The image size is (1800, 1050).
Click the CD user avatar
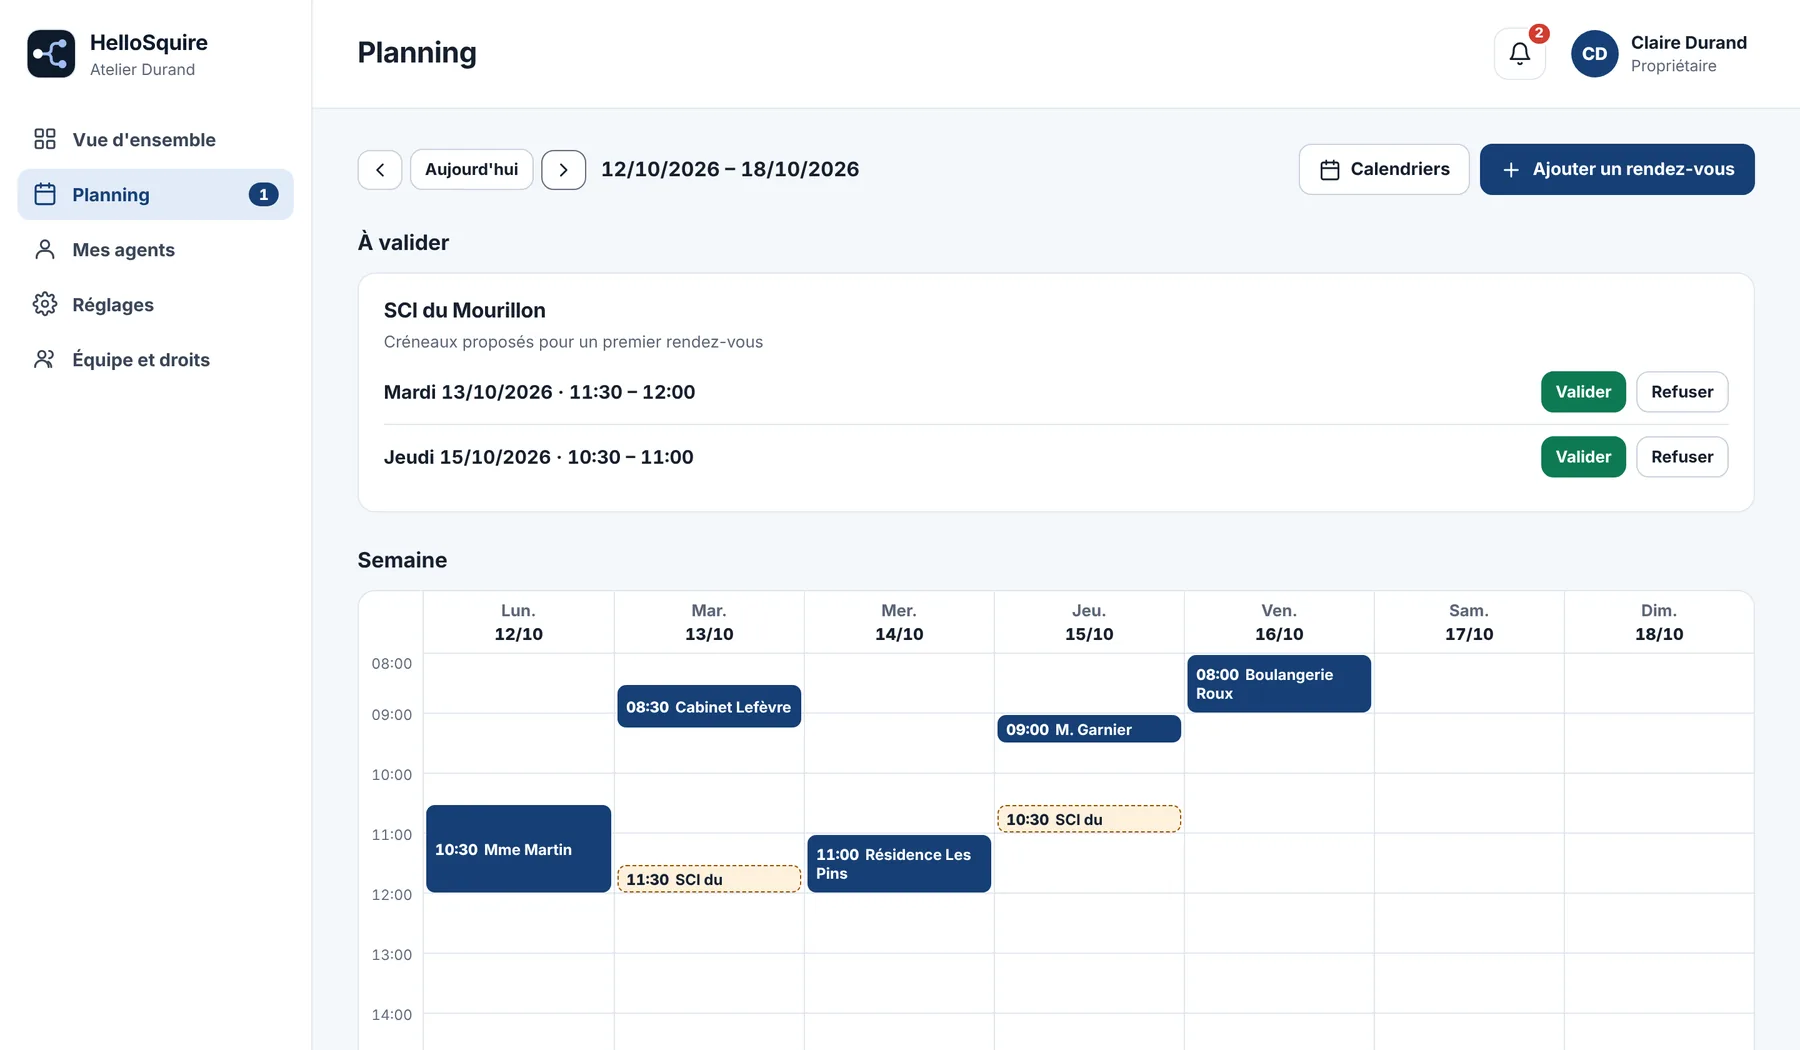coord(1594,54)
